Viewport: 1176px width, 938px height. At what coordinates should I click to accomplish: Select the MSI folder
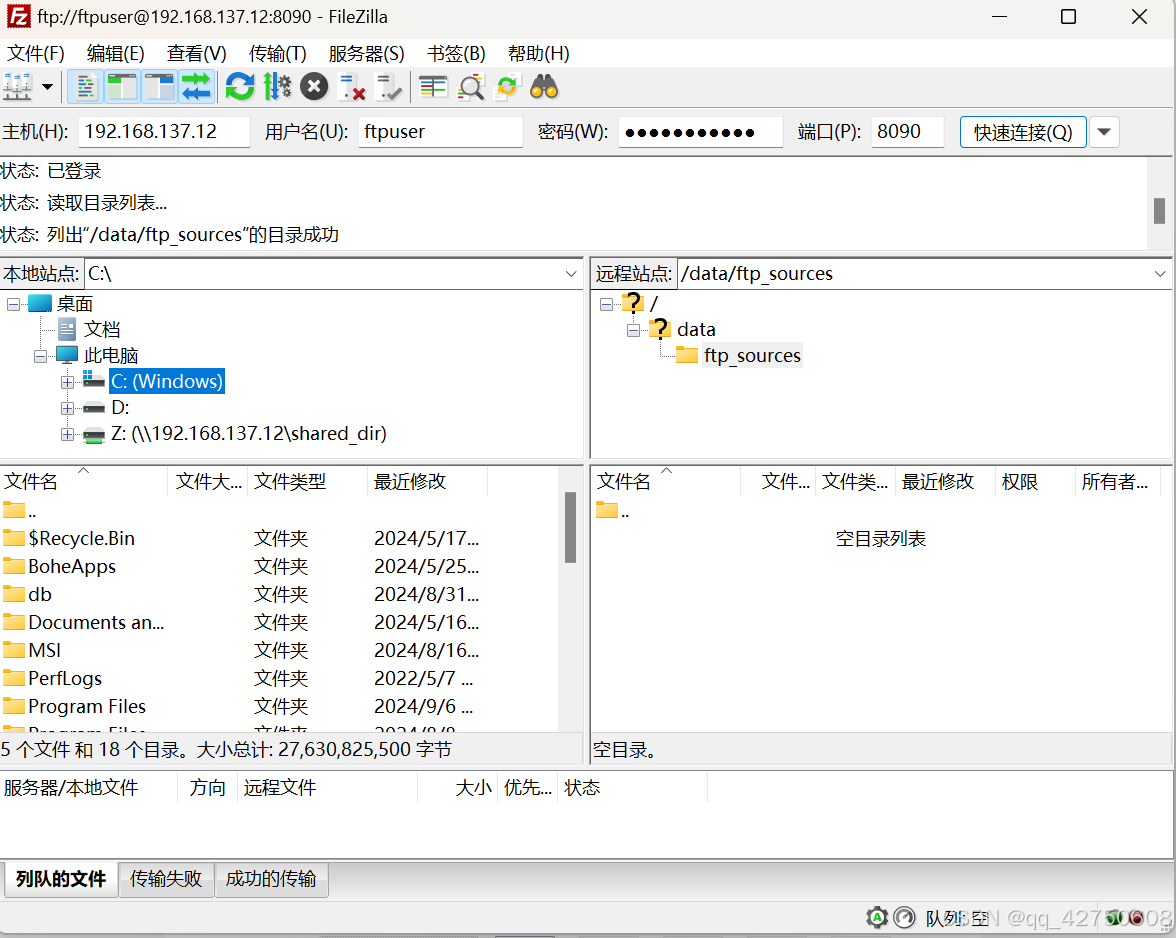coord(44,650)
